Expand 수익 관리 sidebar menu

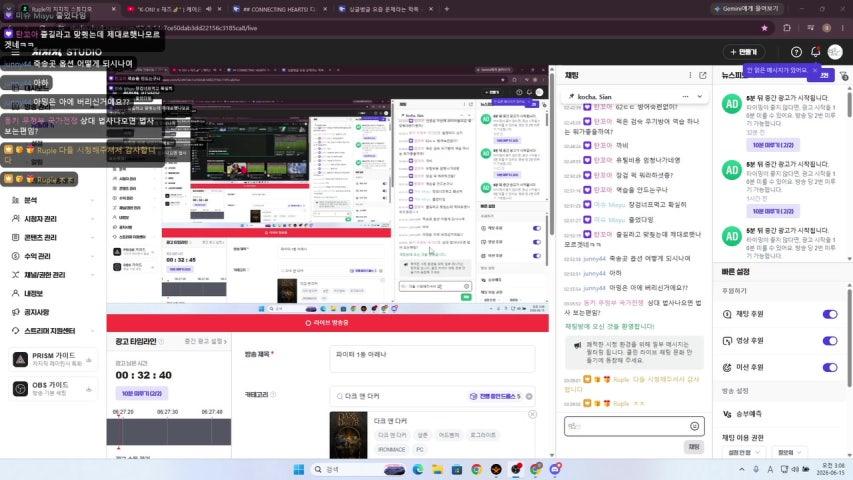pyautogui.click(x=53, y=256)
